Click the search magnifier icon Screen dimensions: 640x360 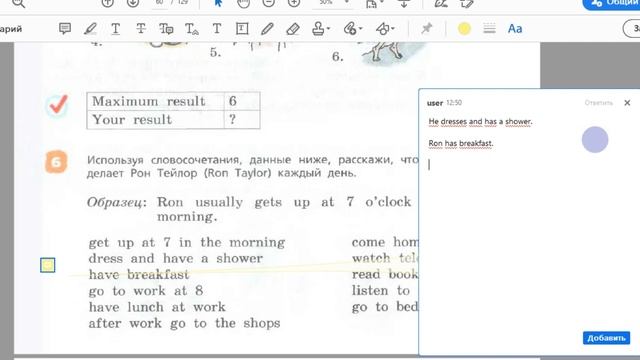[18, 3]
